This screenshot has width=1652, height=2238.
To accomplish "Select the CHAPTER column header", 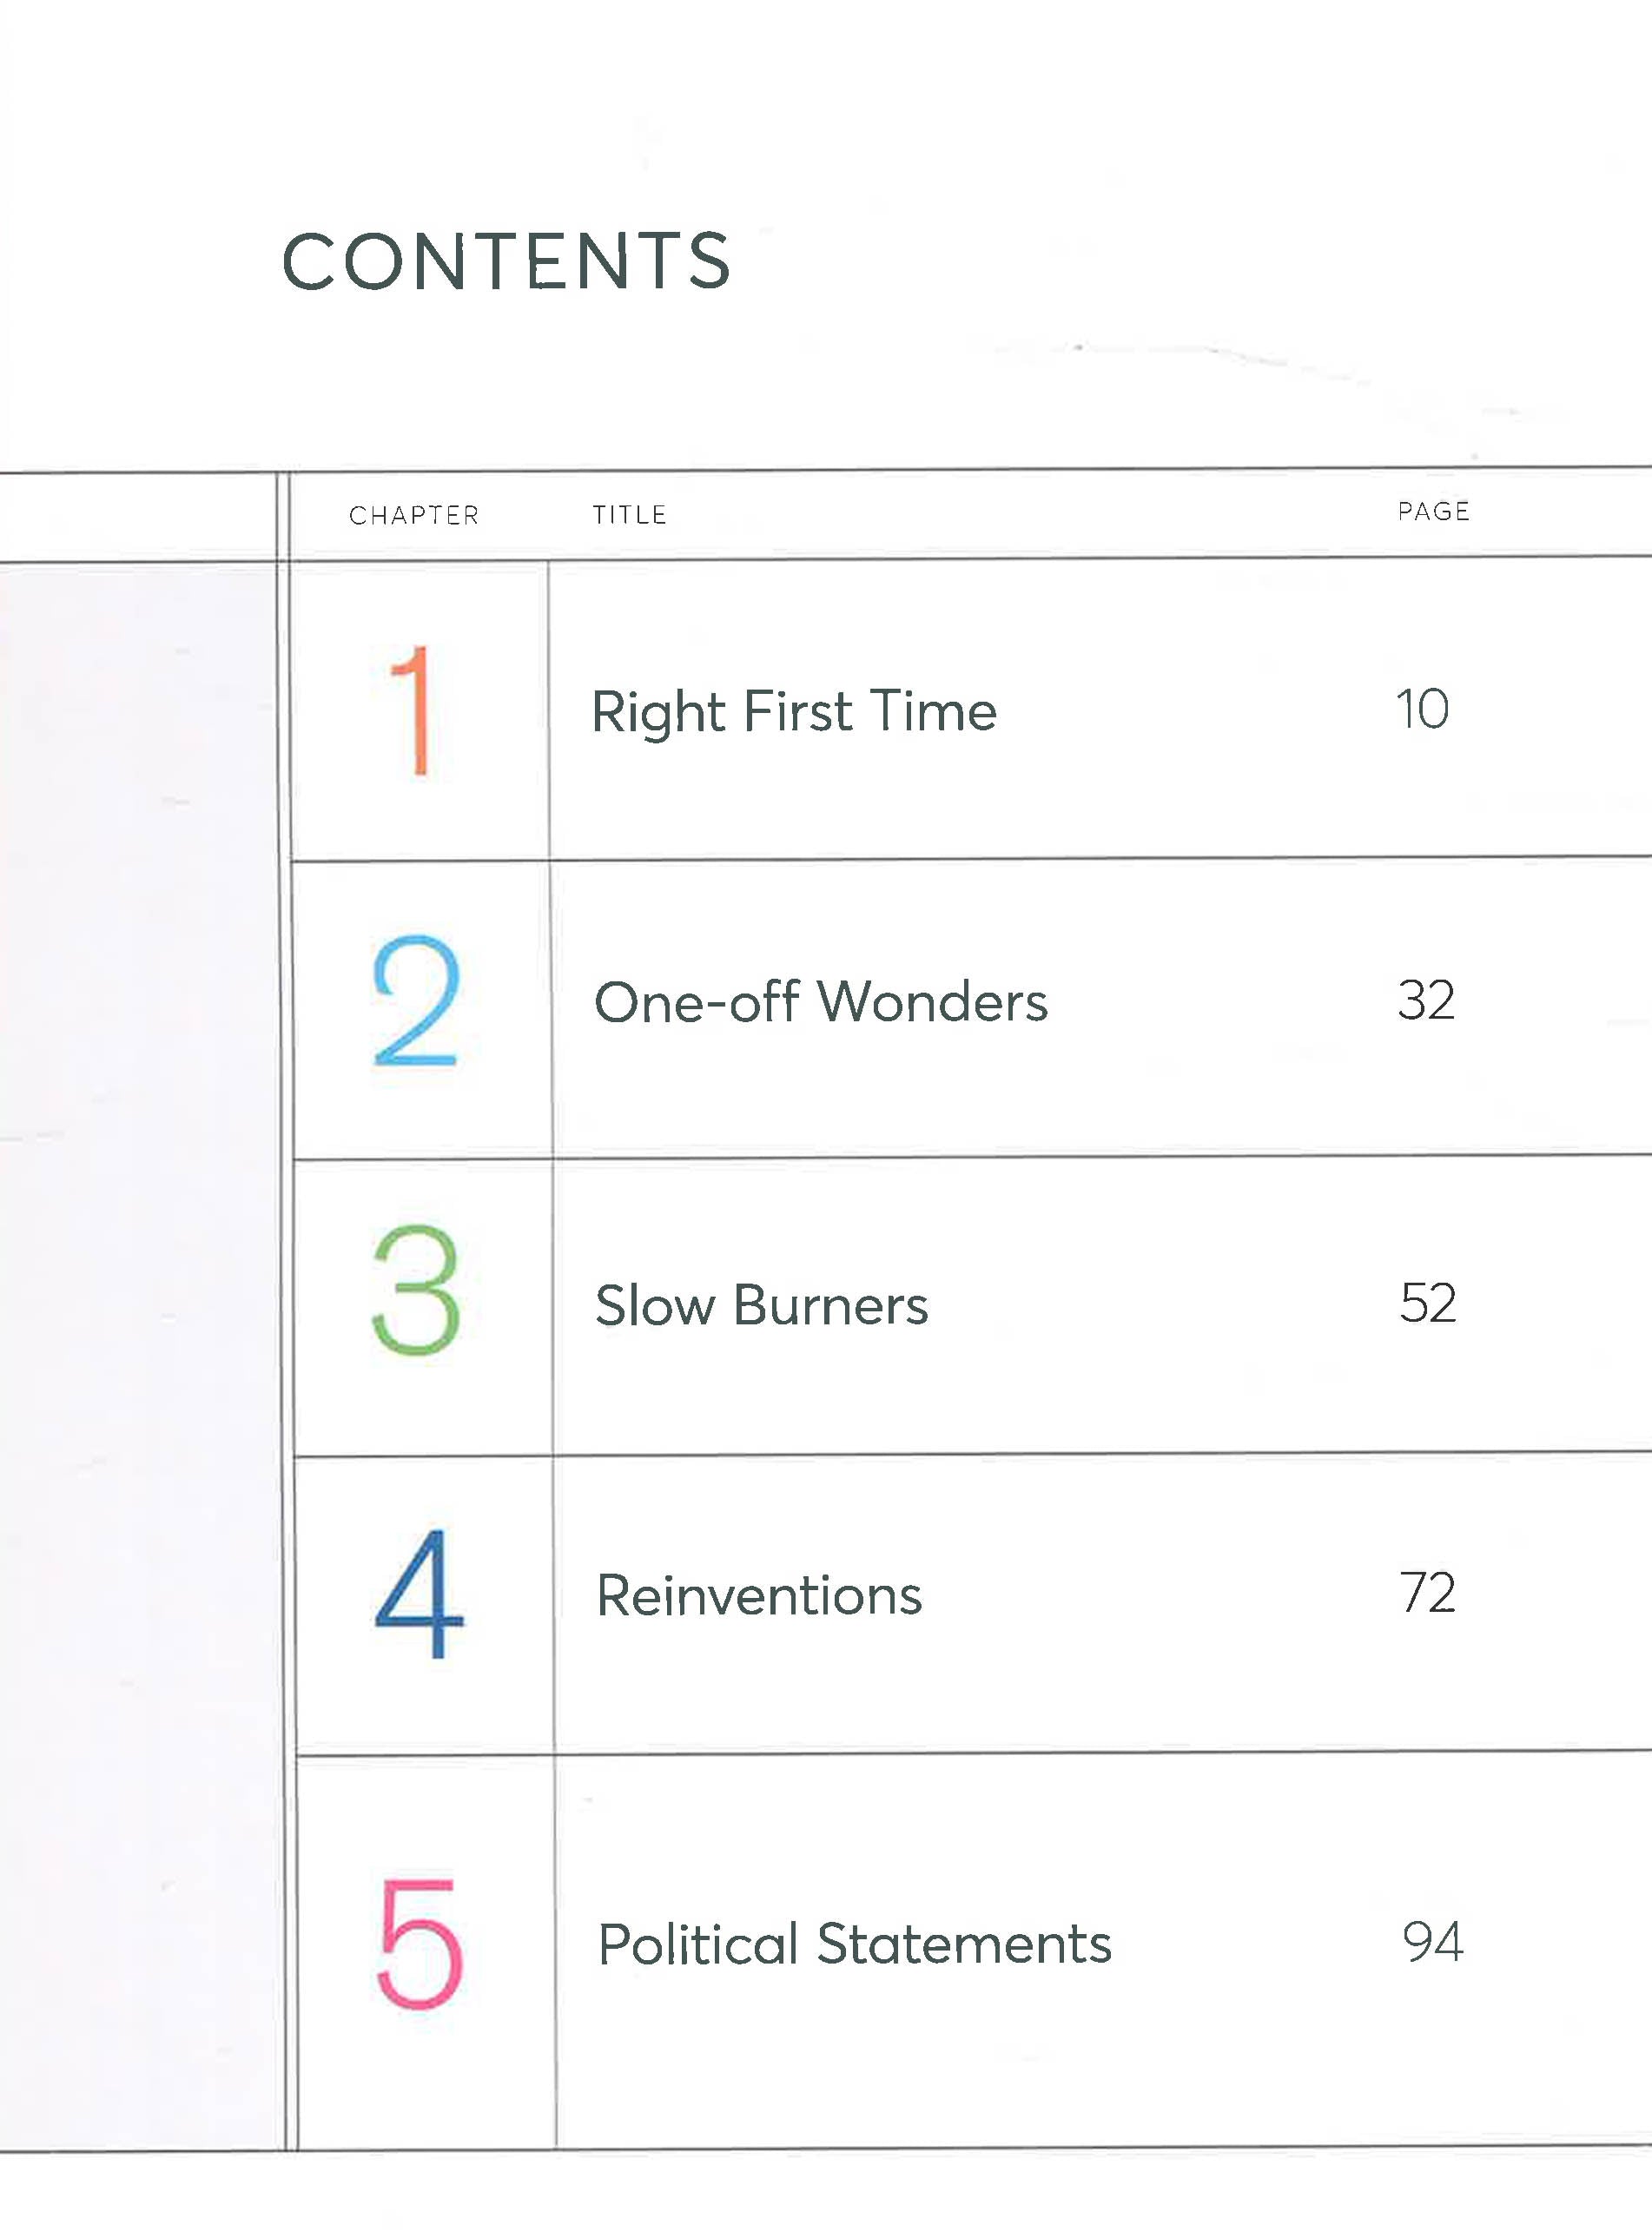I will pos(414,515).
